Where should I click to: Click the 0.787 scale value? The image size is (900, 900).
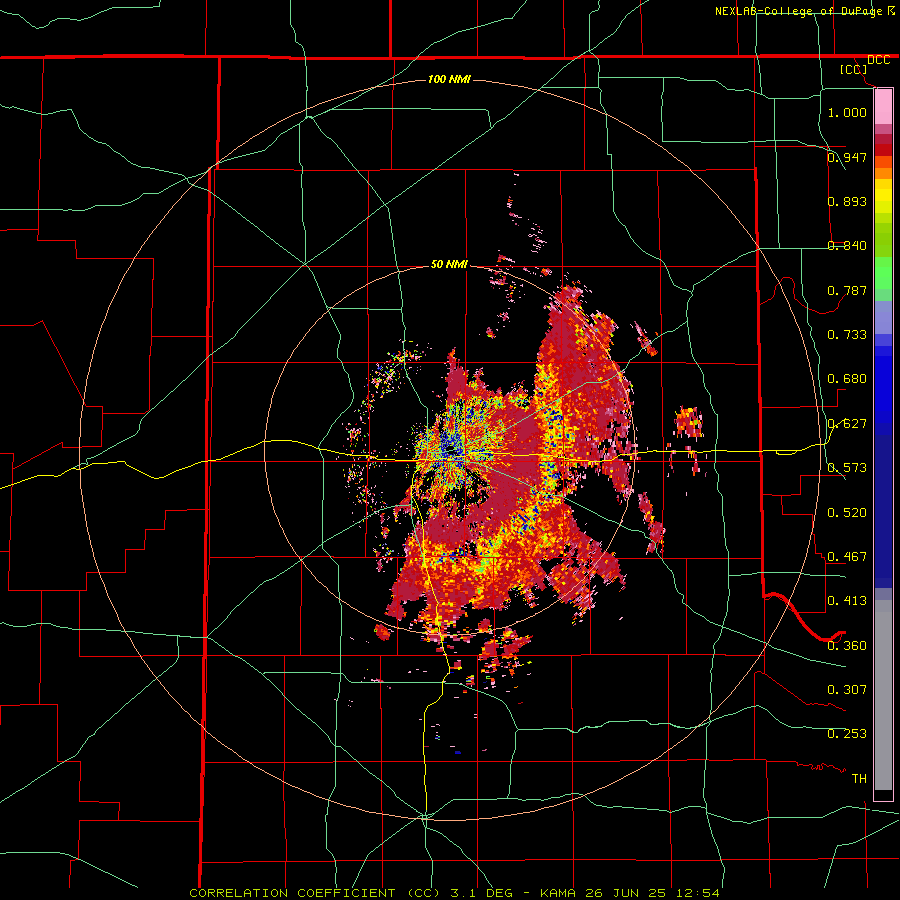(x=847, y=290)
